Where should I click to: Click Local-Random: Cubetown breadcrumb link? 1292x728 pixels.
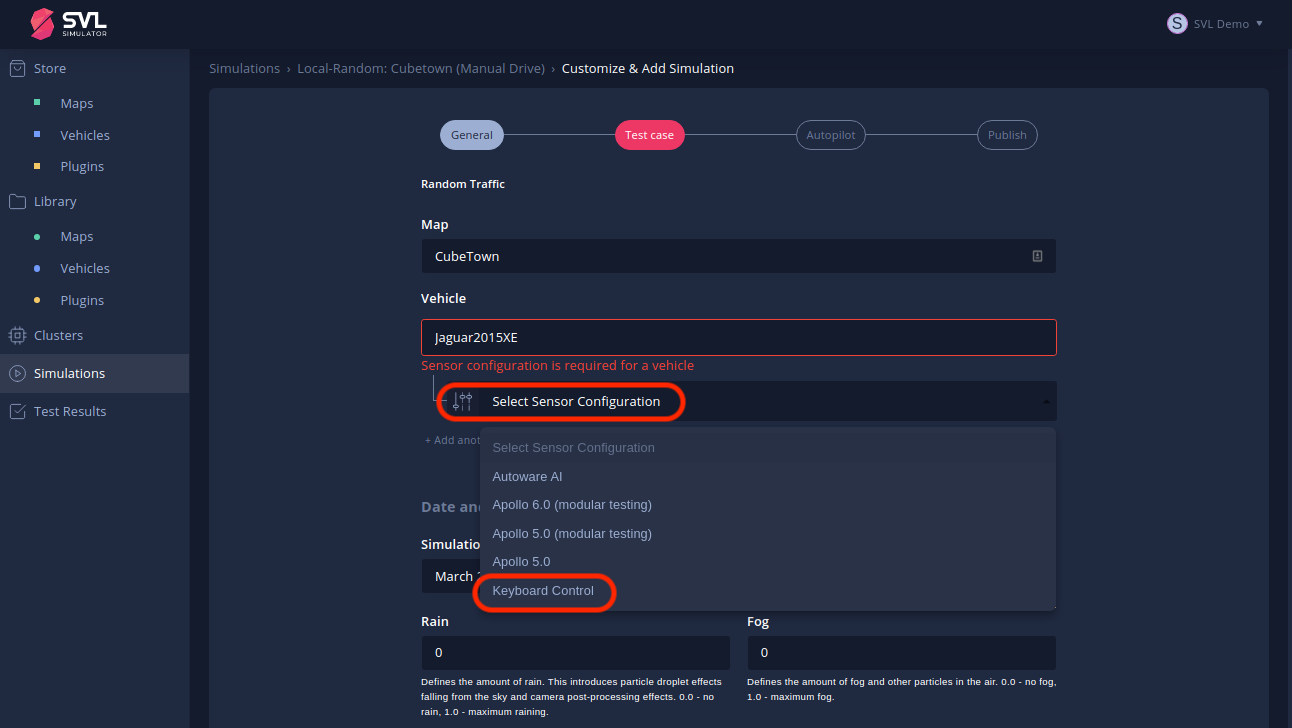[x=421, y=69]
